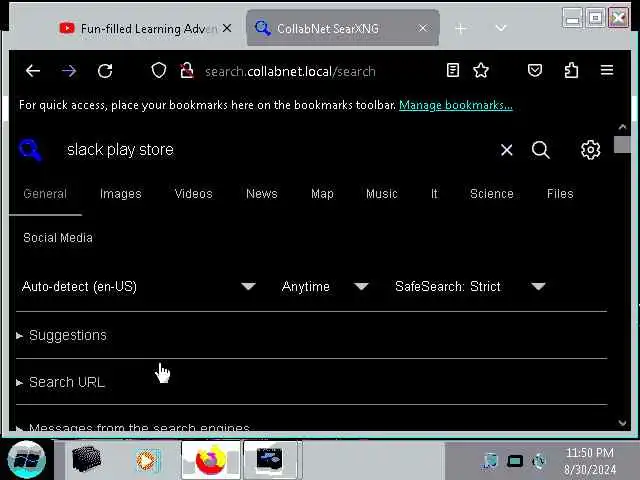The height and width of the screenshot is (480, 640).
Task: Switch to Videos category
Action: tap(193, 194)
